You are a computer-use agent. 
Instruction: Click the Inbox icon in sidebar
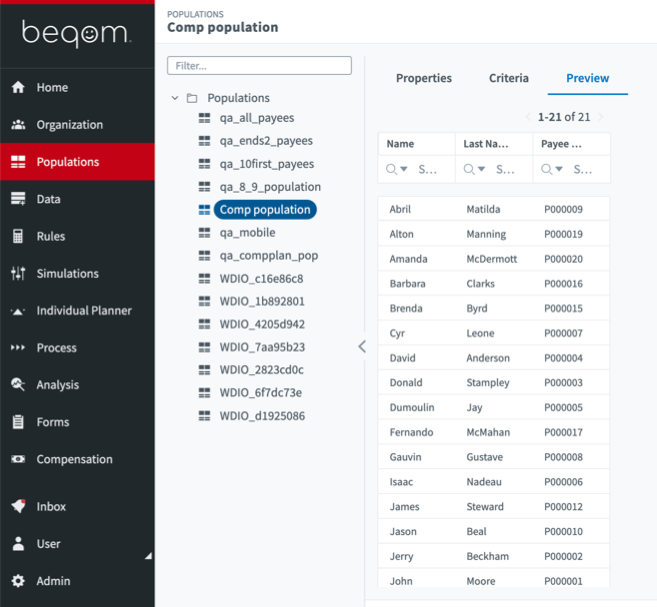point(18,507)
